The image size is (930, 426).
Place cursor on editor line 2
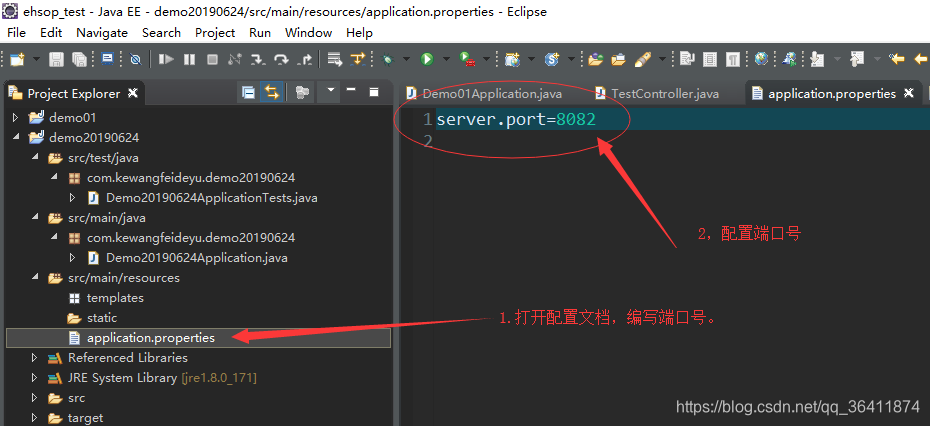click(x=683, y=141)
